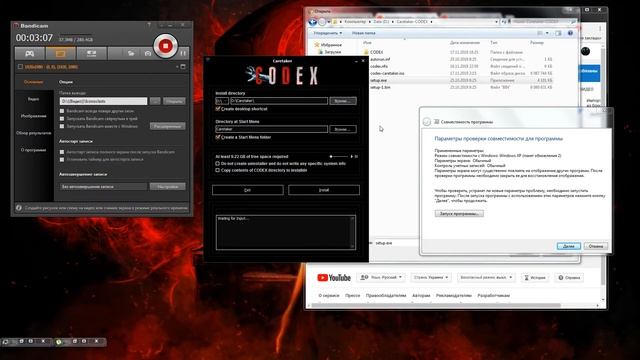Open Упорядочить menu in Explorer

point(328,33)
